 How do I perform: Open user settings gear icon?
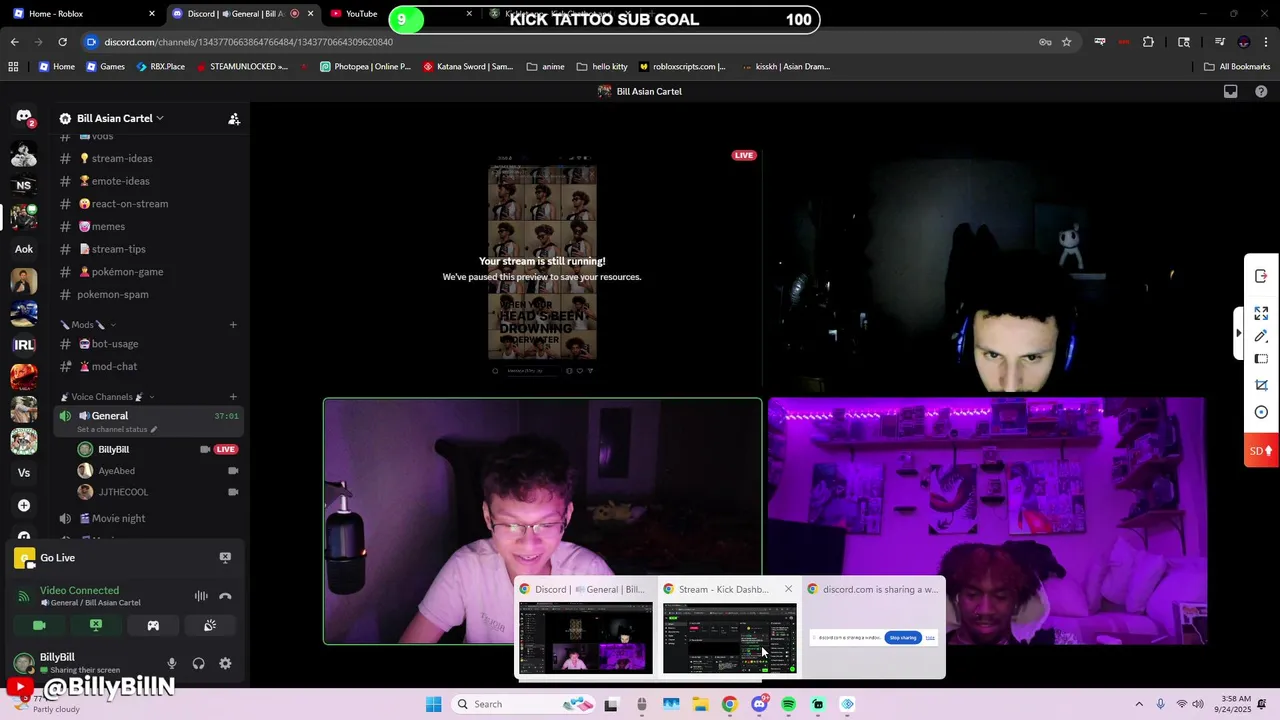[225, 663]
